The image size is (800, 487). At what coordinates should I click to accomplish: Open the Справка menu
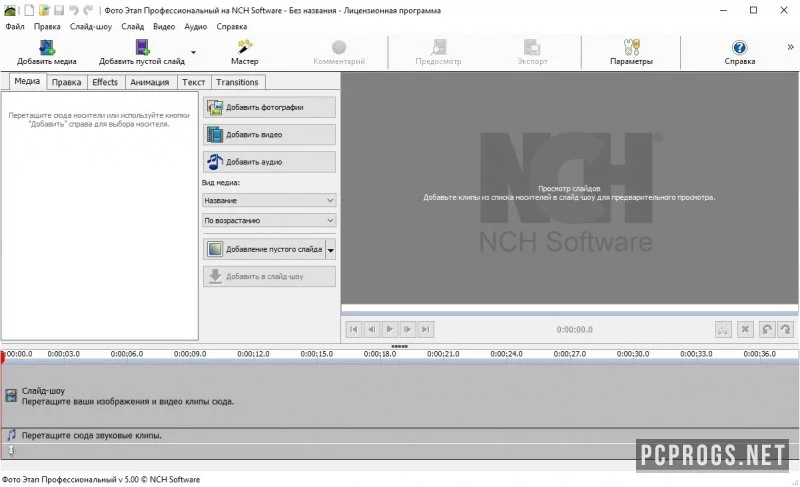[x=232, y=27]
